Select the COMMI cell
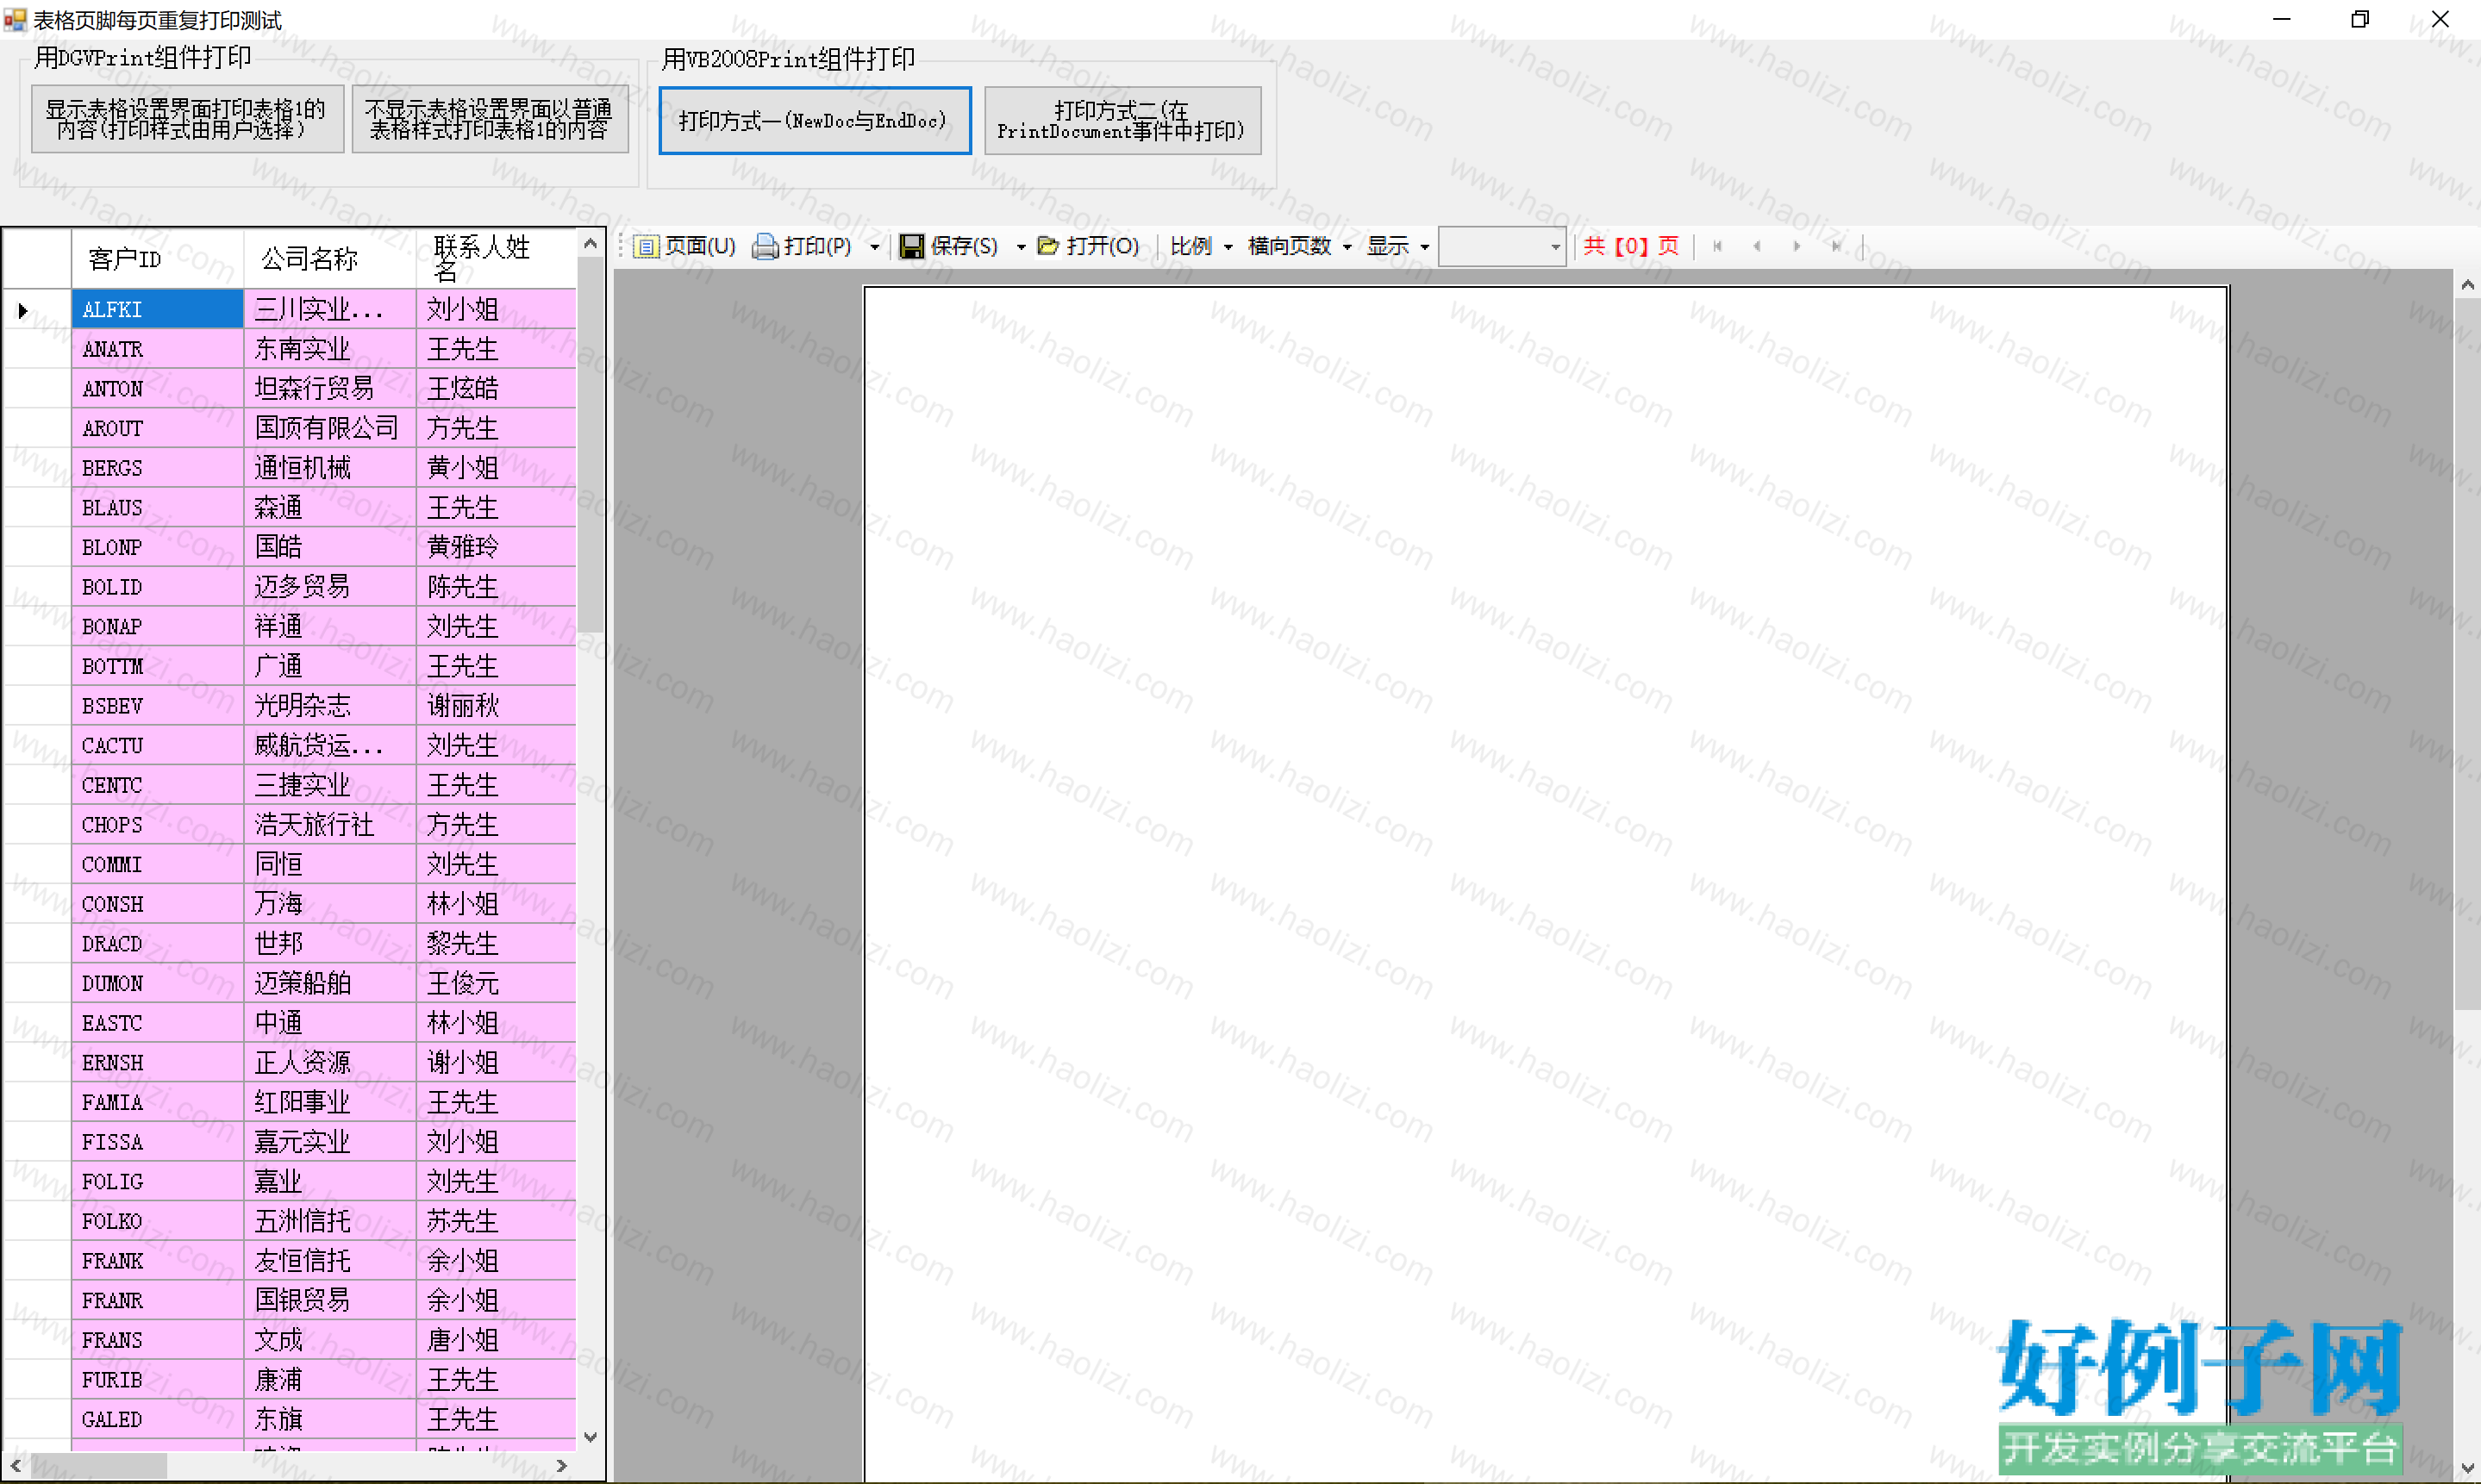Screen dimensions: 2481x1484 click(158, 865)
